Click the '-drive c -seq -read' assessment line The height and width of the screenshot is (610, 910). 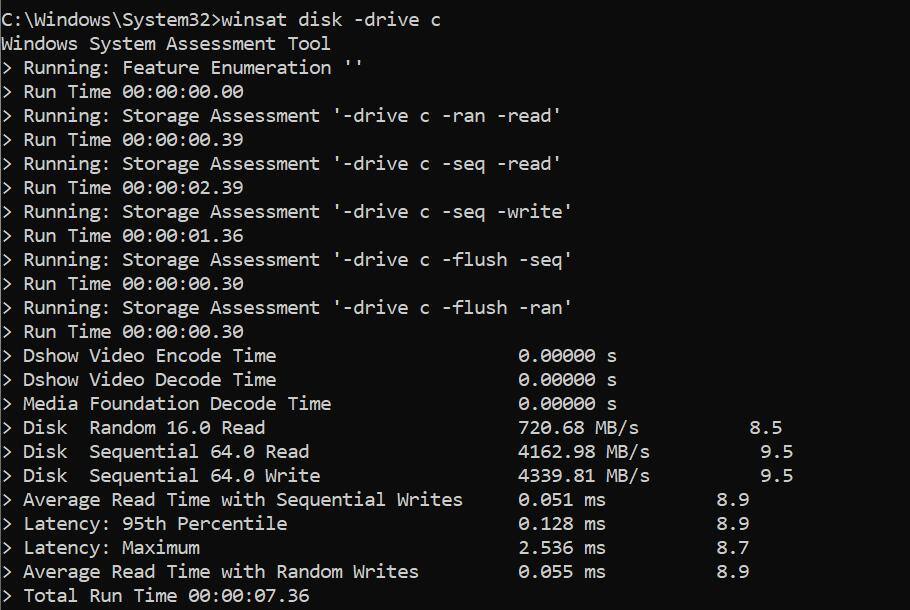tap(292, 163)
